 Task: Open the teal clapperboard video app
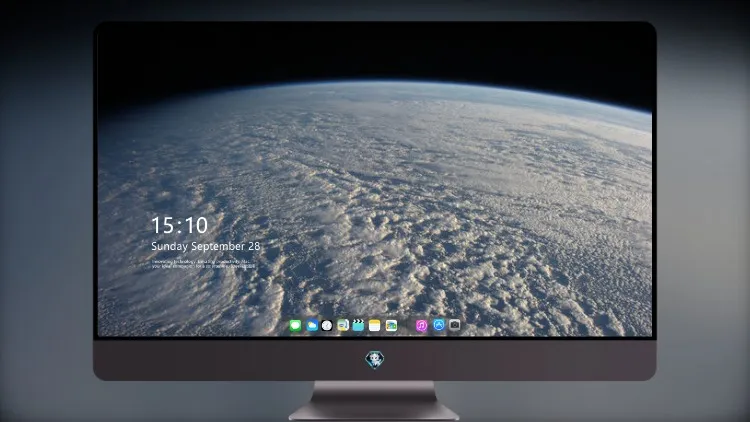(358, 326)
